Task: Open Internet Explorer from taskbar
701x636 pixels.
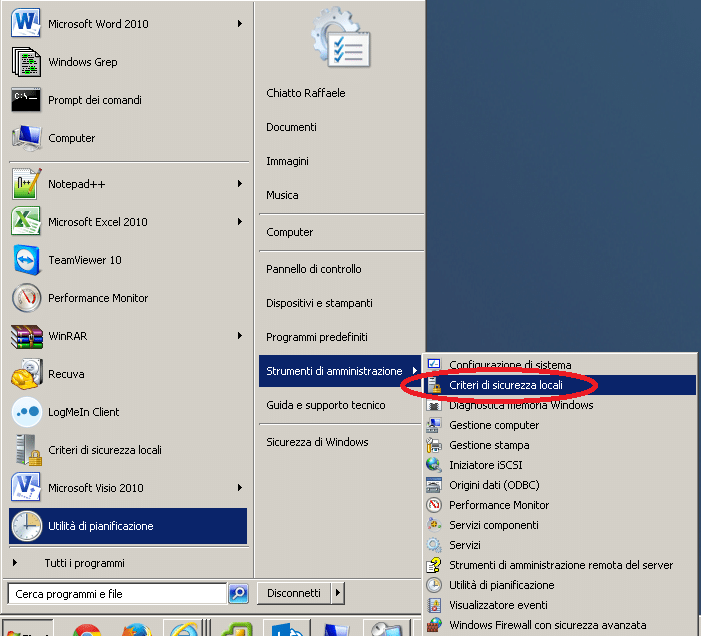Action: click(184, 629)
